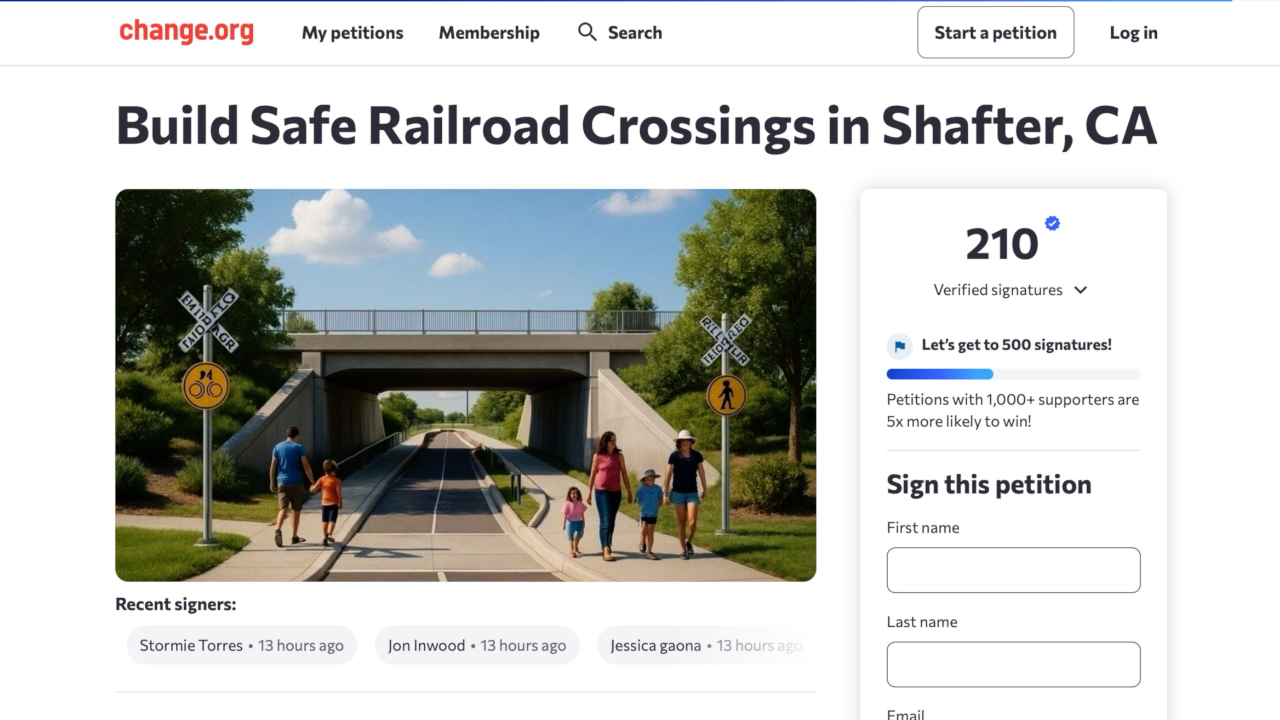Open the My petitions menu item
The image size is (1280, 720).
click(352, 33)
